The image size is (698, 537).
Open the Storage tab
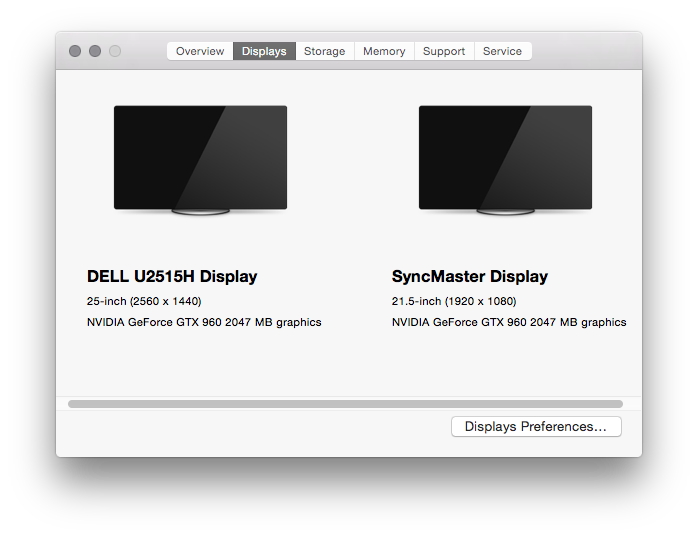(325, 51)
